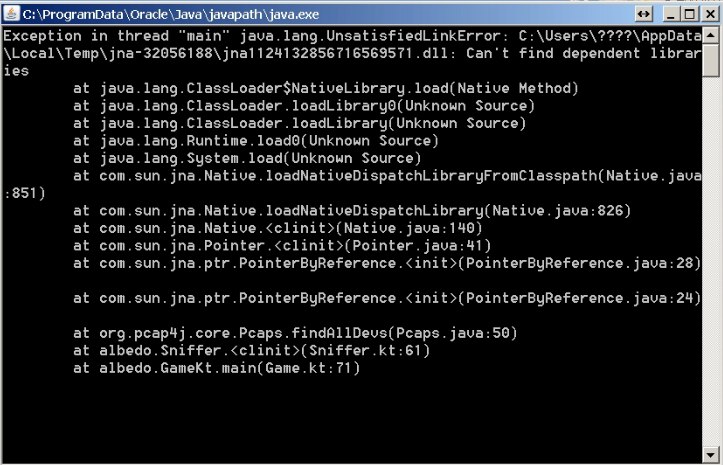Viewport: 723px width, 465px height.
Task: Click the Java icon in the title bar
Action: 12,14
